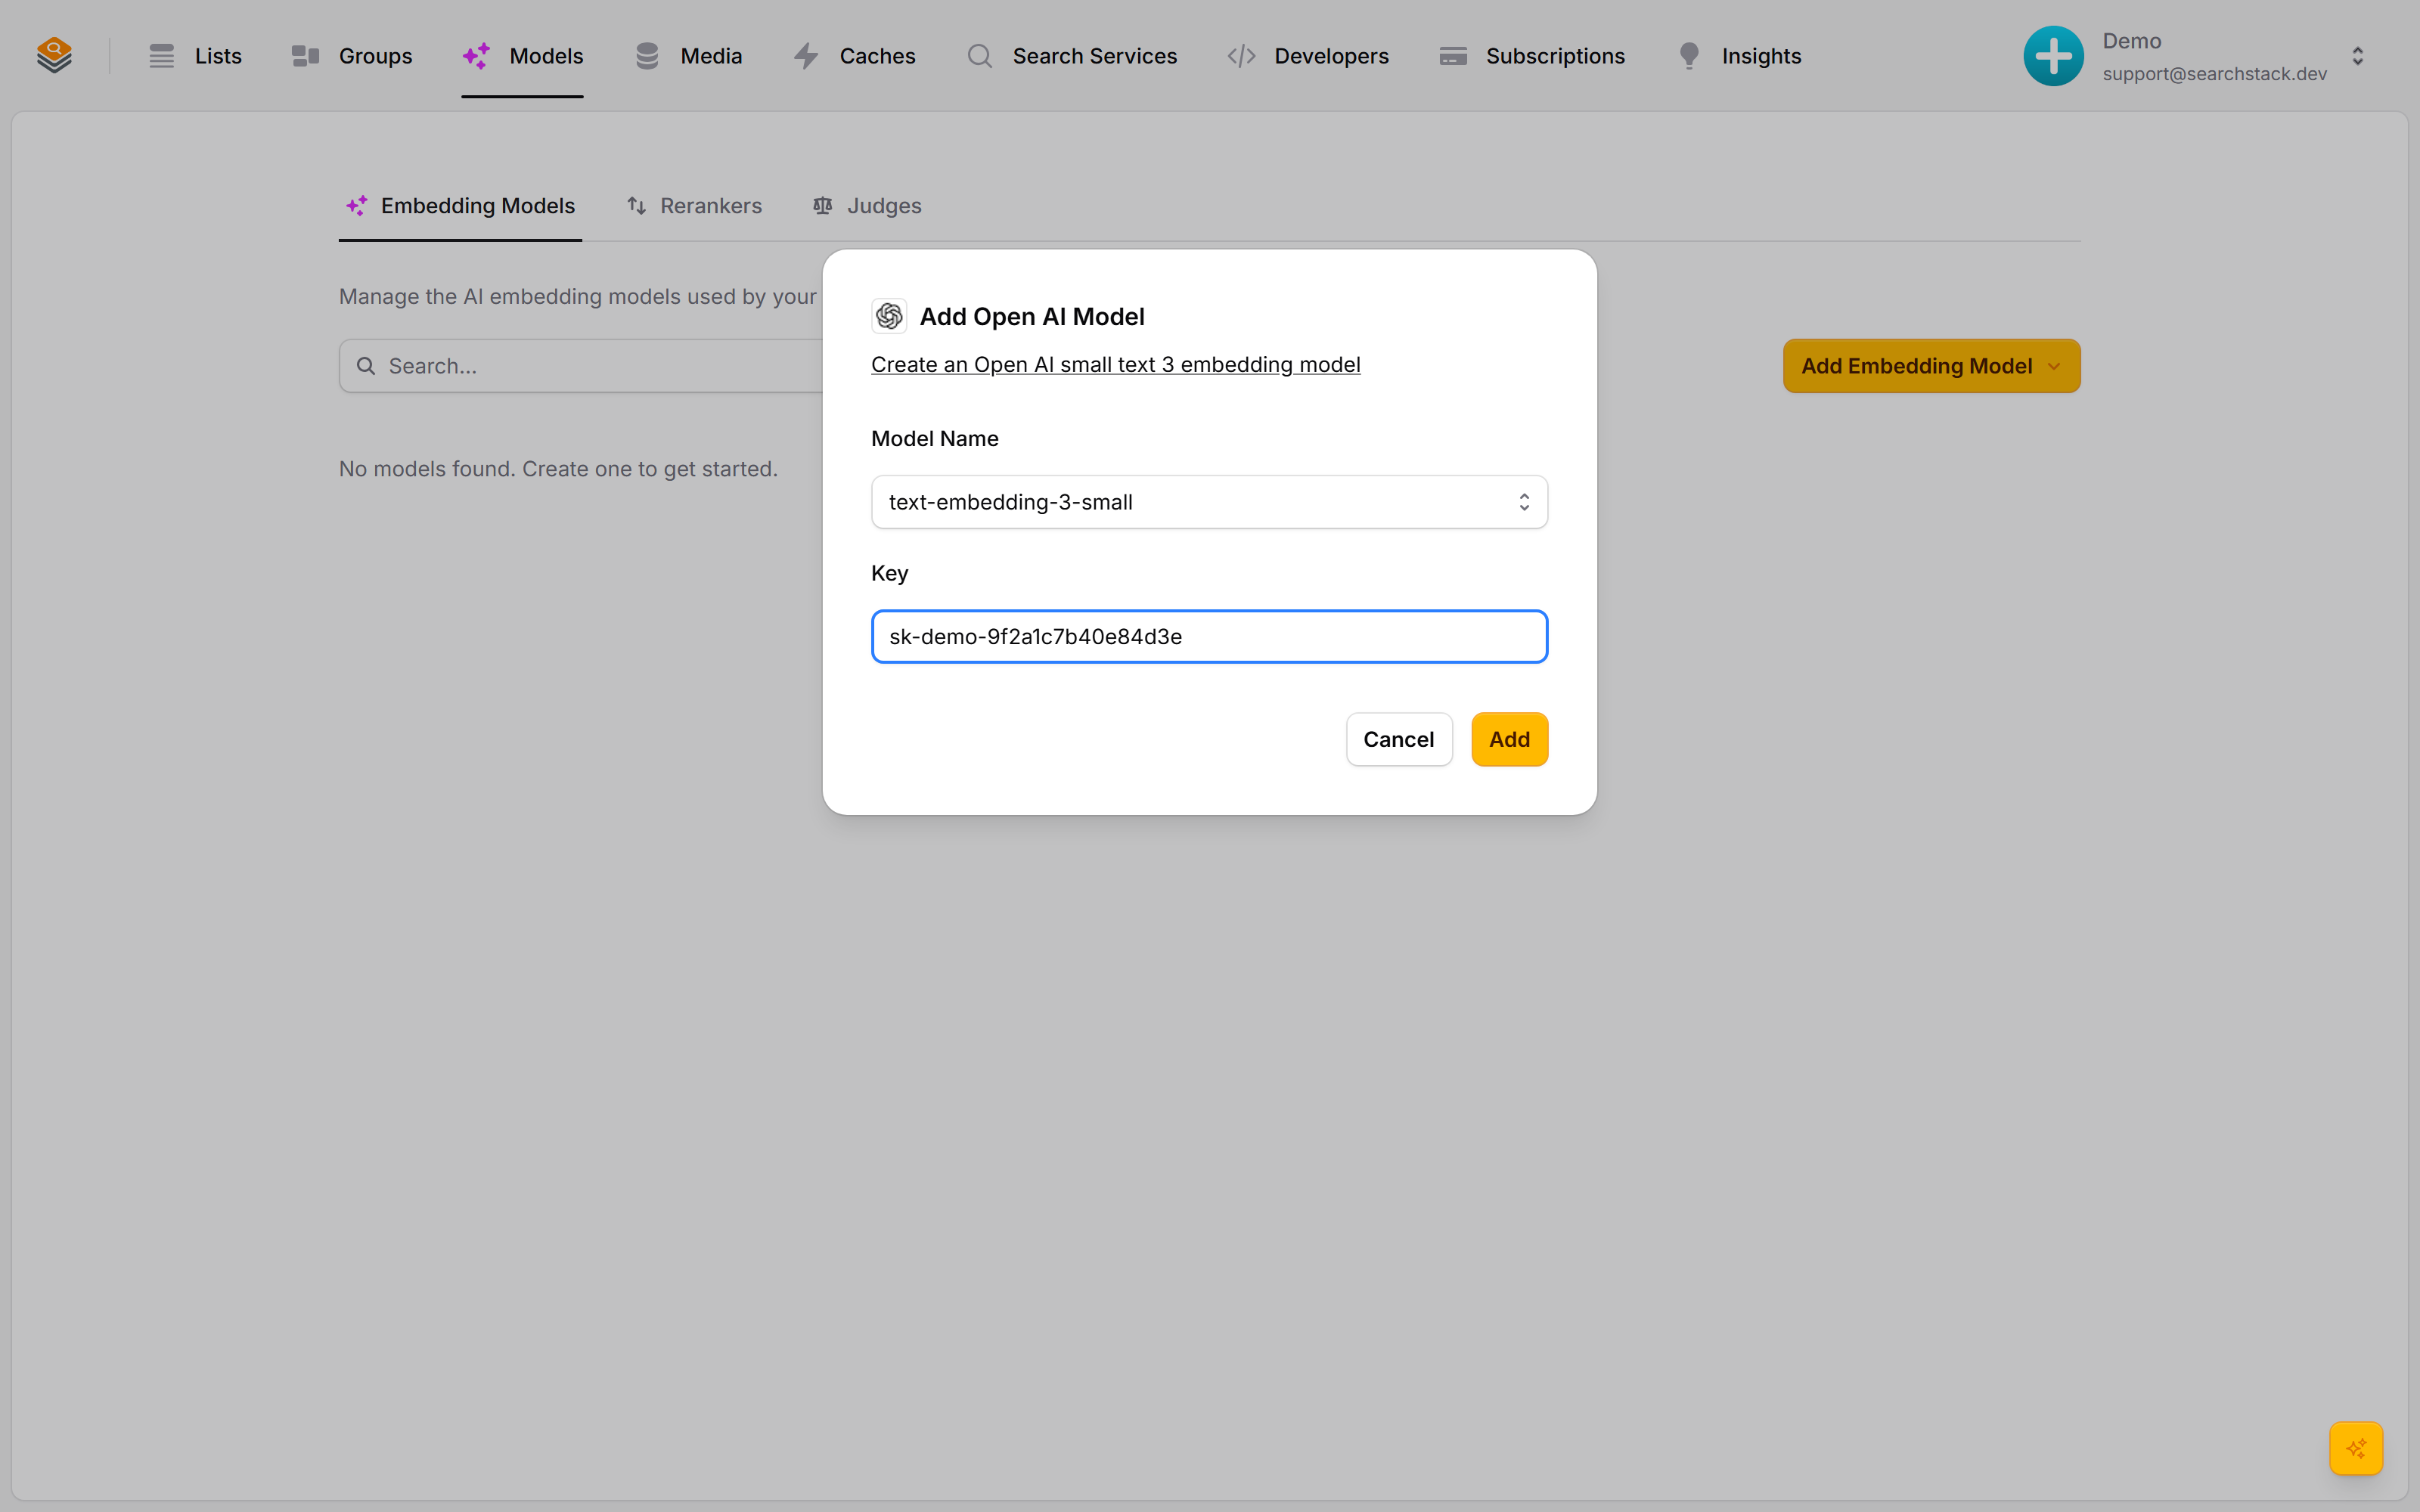Click the Groups icon in navbar
The image size is (2420, 1512).
pos(305,56)
